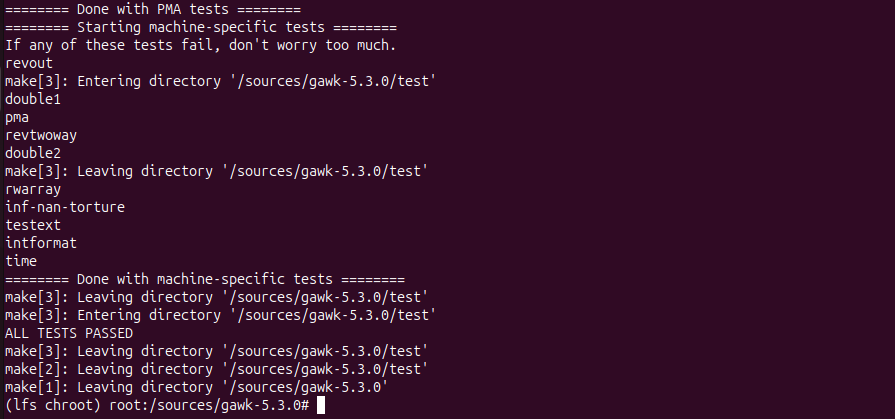
Task: Select the revout test name
Action: click(x=29, y=63)
